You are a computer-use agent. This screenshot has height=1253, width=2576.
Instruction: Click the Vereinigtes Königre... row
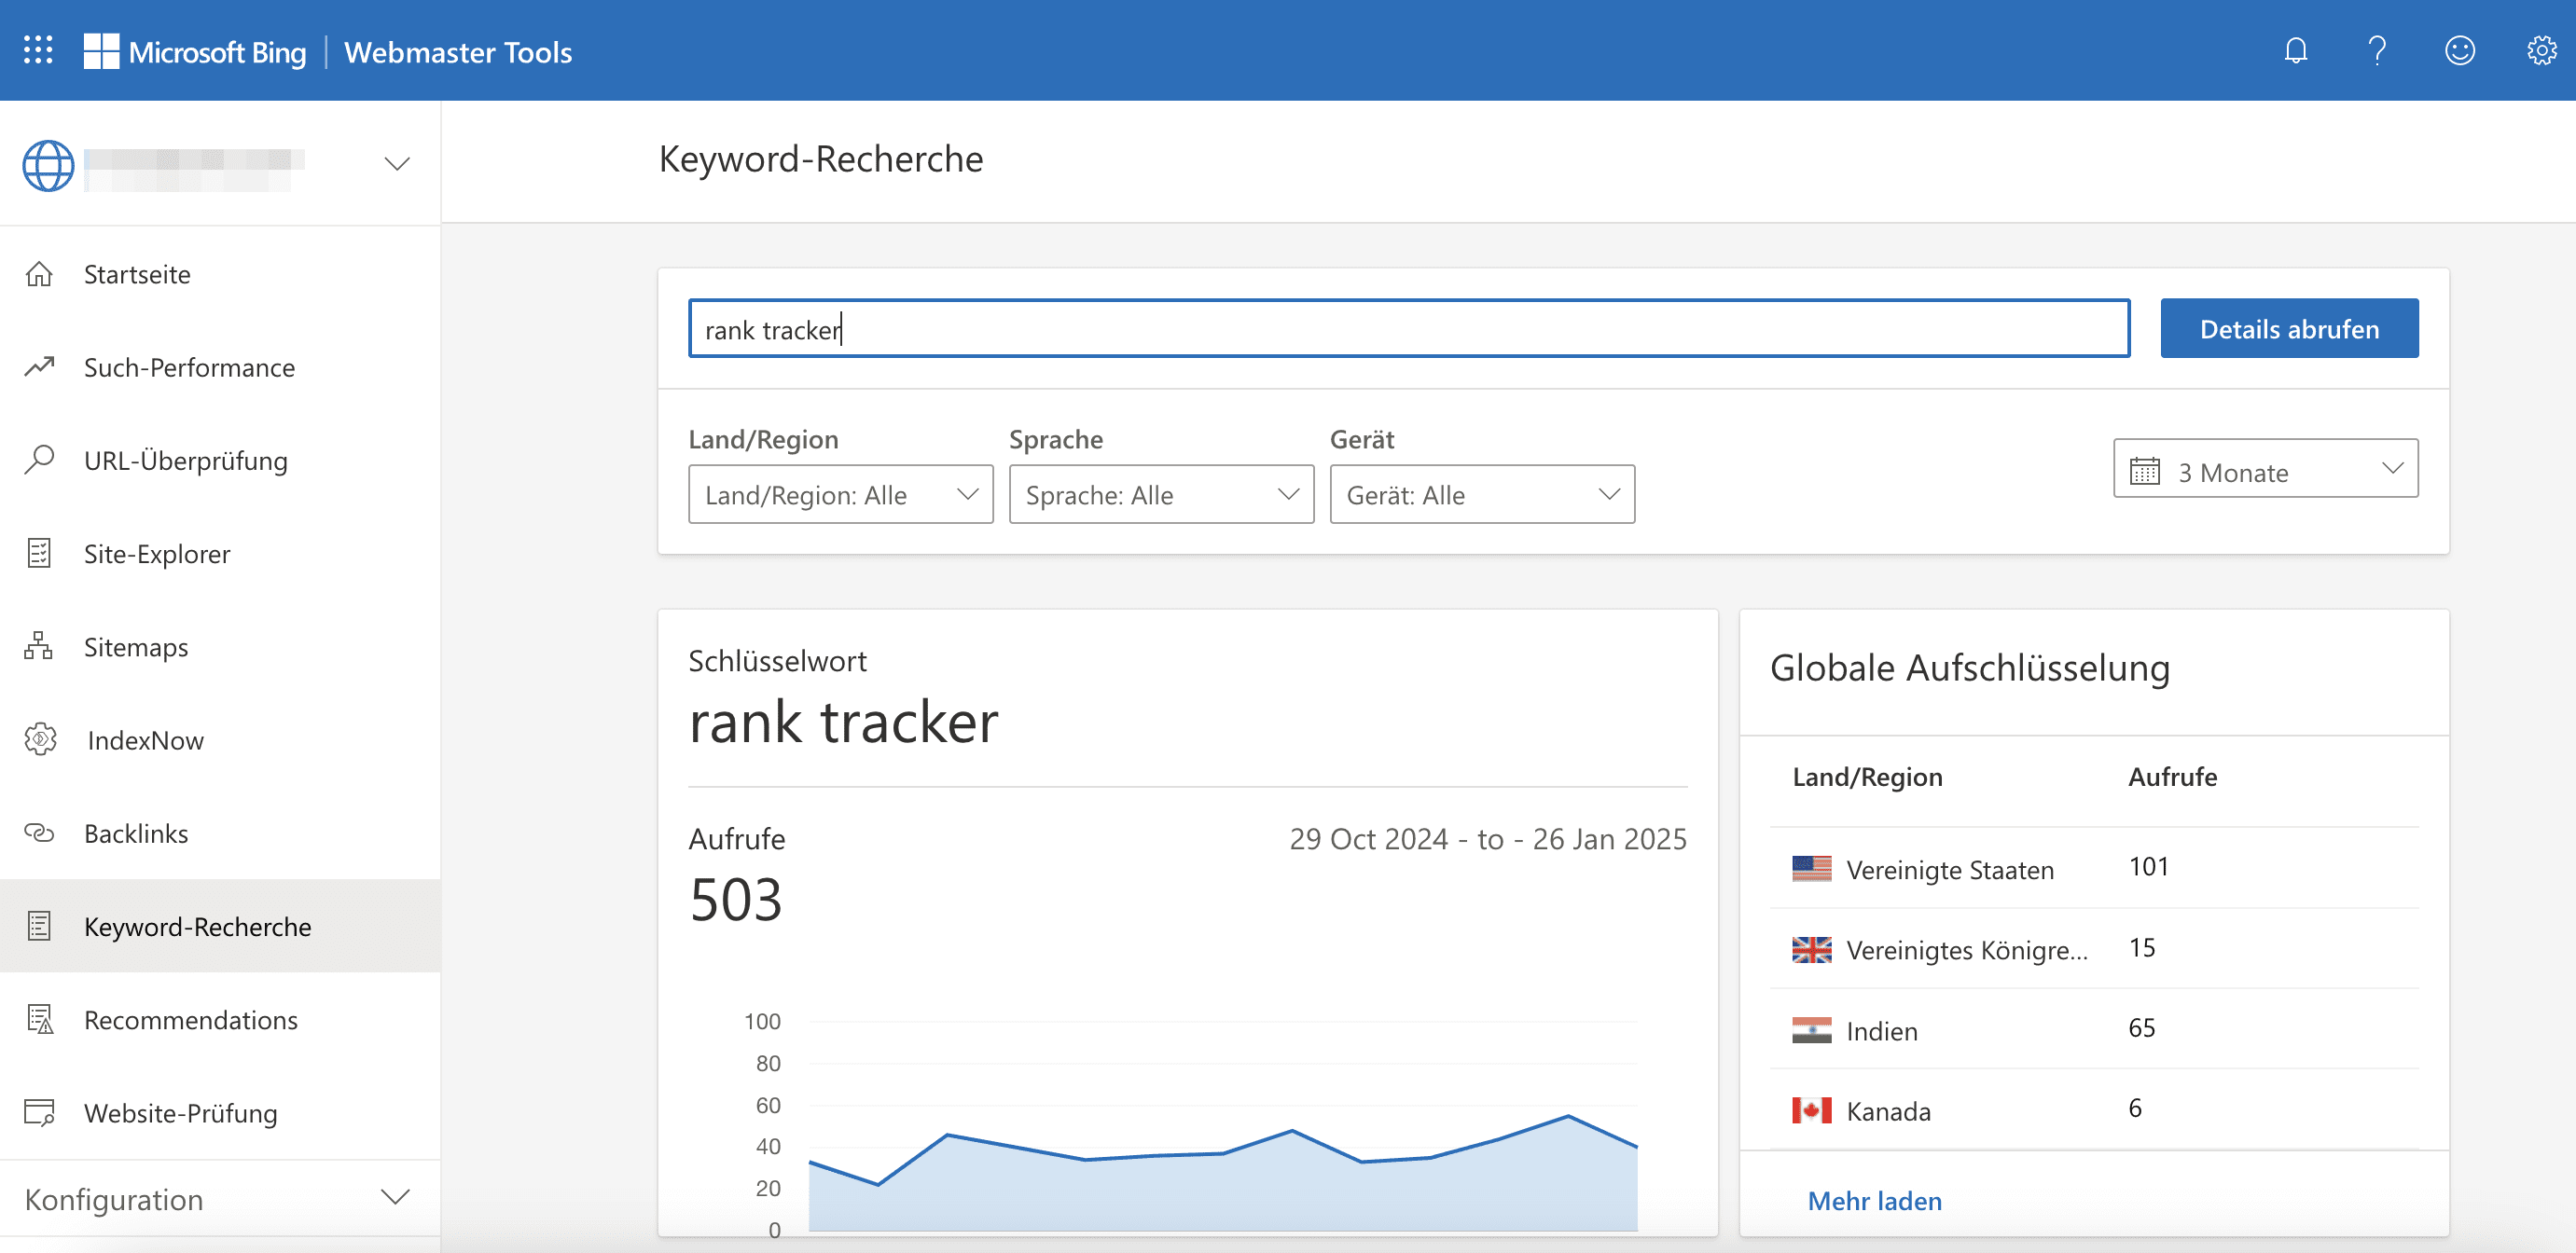tap(2094, 949)
